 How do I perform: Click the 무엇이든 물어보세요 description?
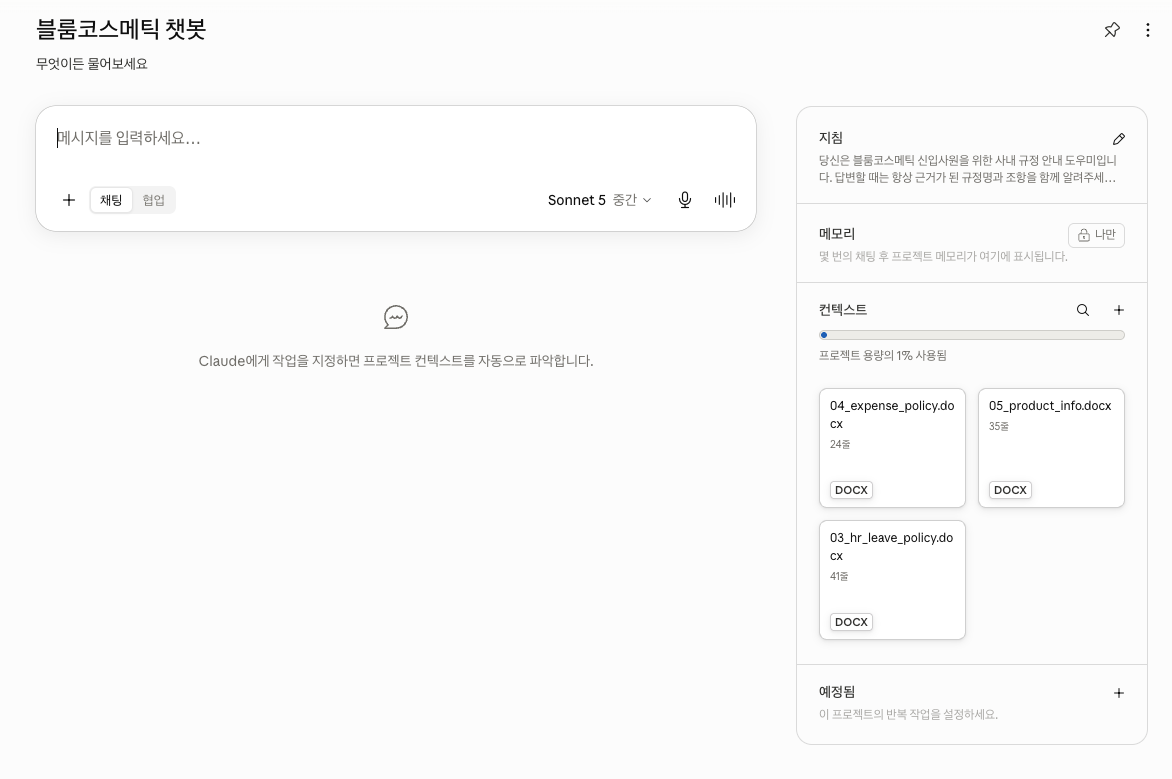click(91, 64)
